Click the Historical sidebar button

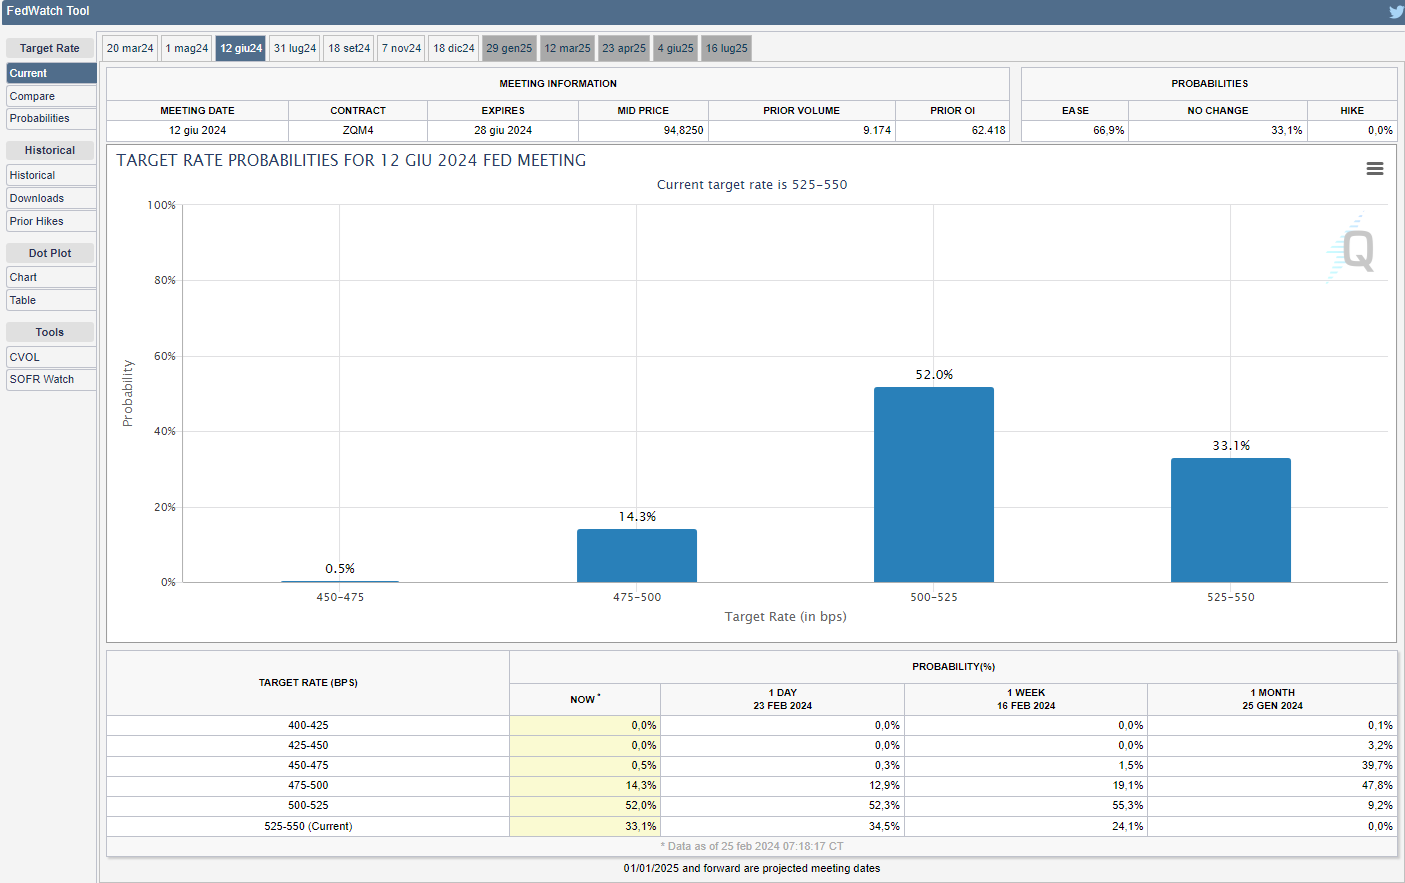coord(51,176)
